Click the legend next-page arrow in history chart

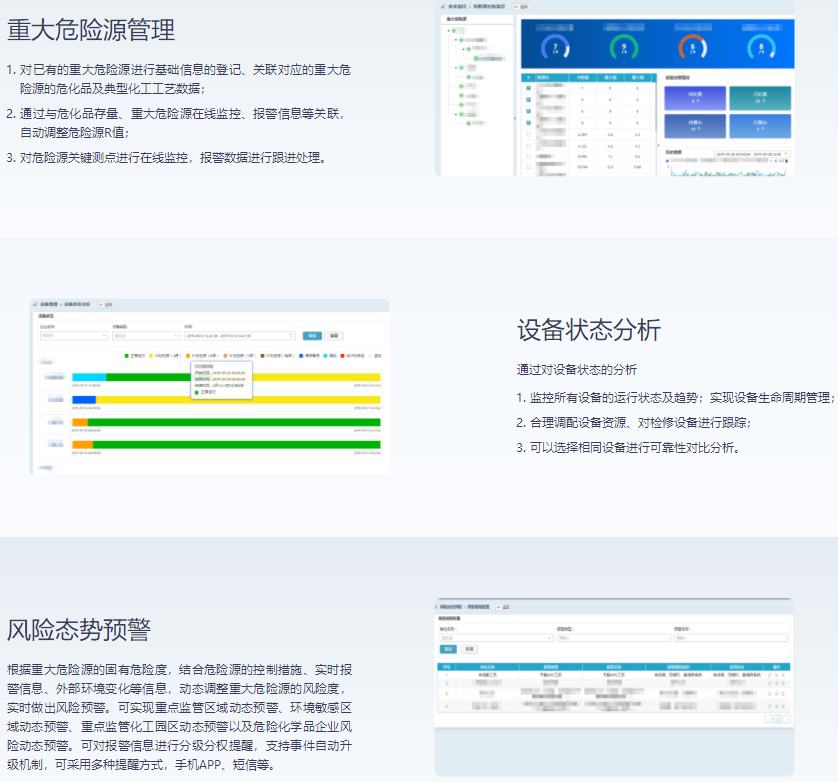pyautogui.click(x=787, y=161)
